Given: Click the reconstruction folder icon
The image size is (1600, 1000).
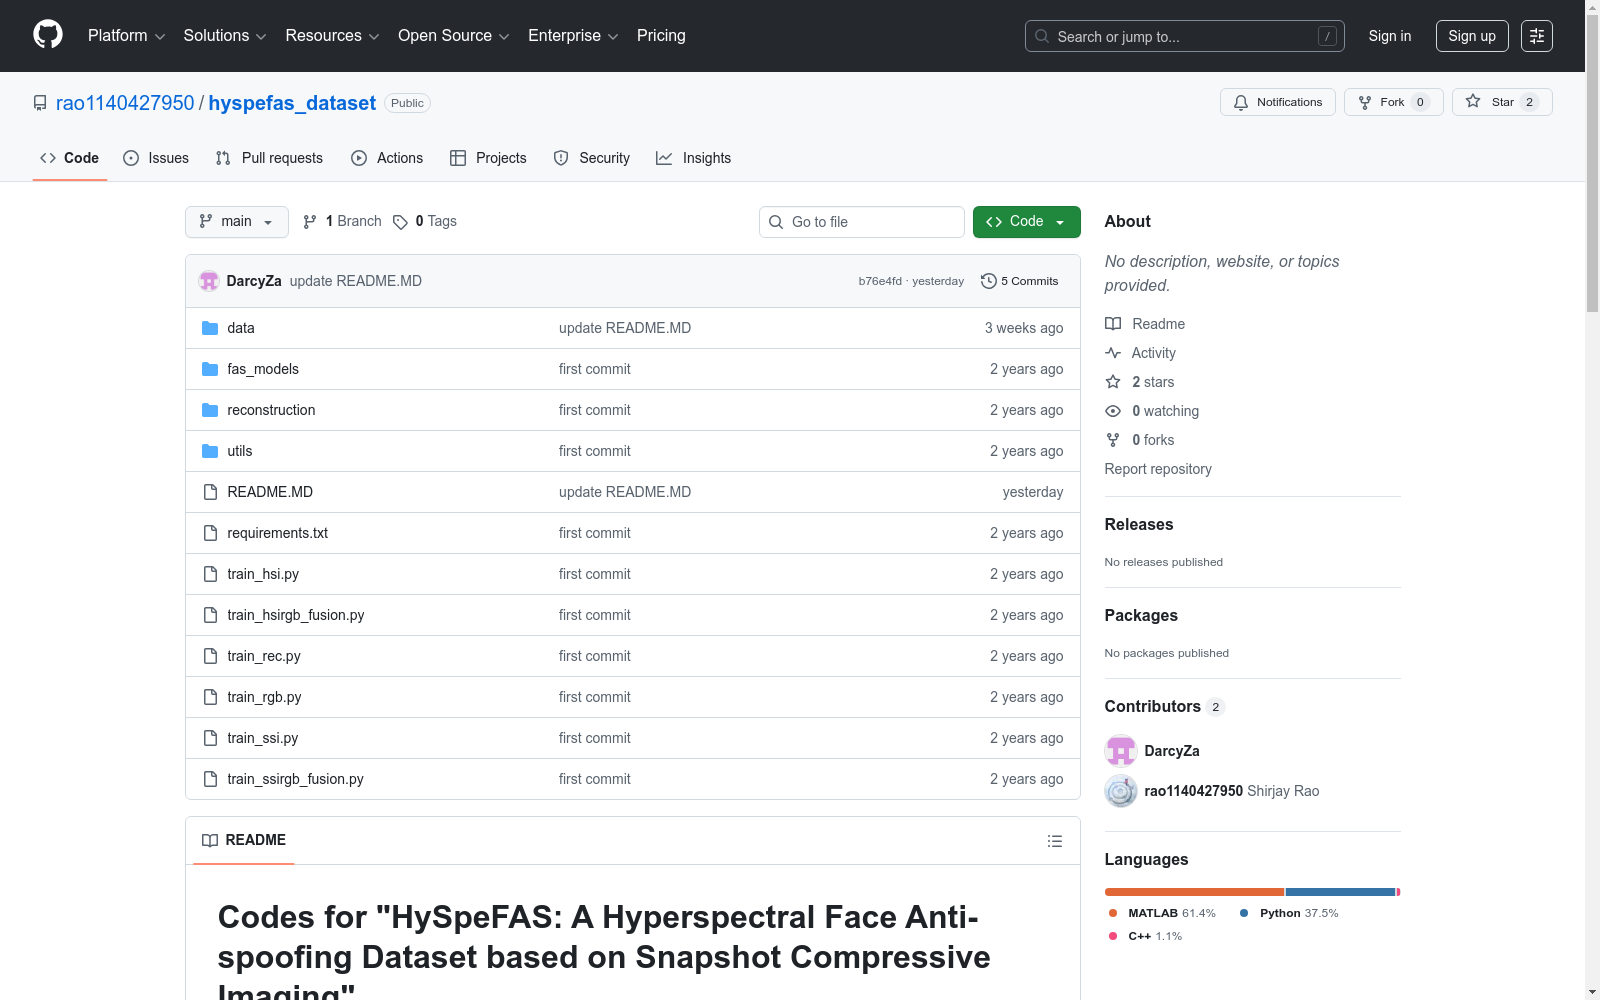Looking at the screenshot, I should pyautogui.click(x=210, y=410).
